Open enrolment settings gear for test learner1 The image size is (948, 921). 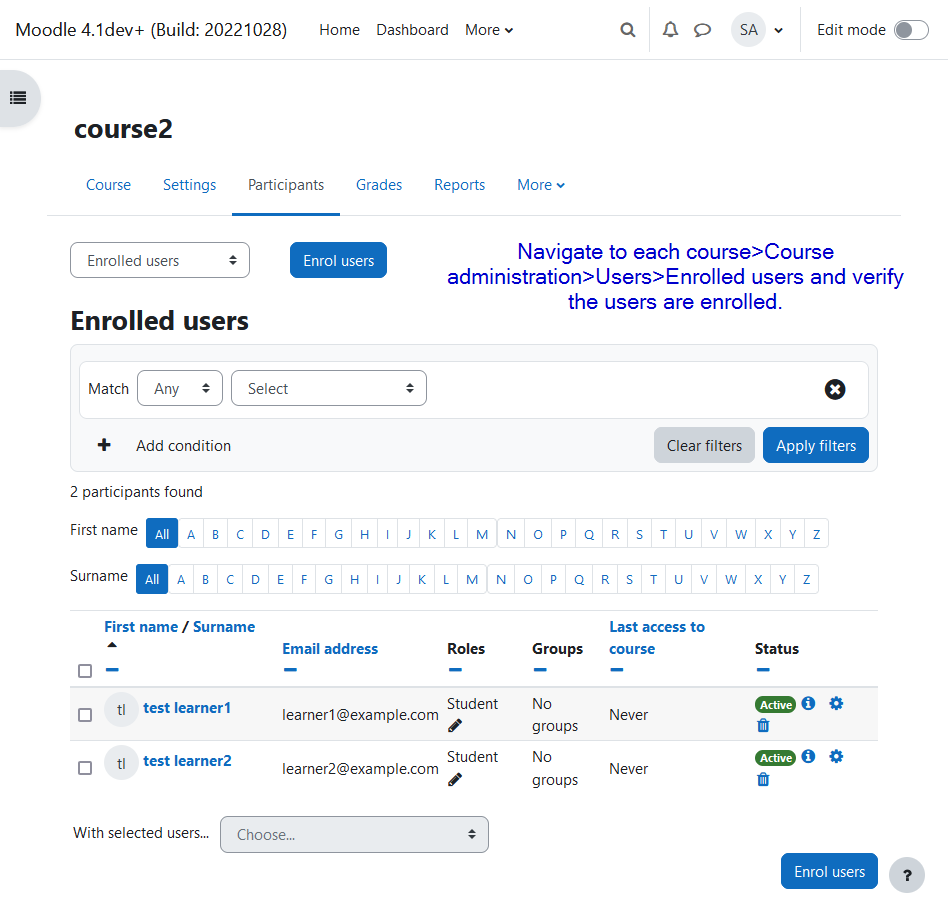click(x=836, y=703)
